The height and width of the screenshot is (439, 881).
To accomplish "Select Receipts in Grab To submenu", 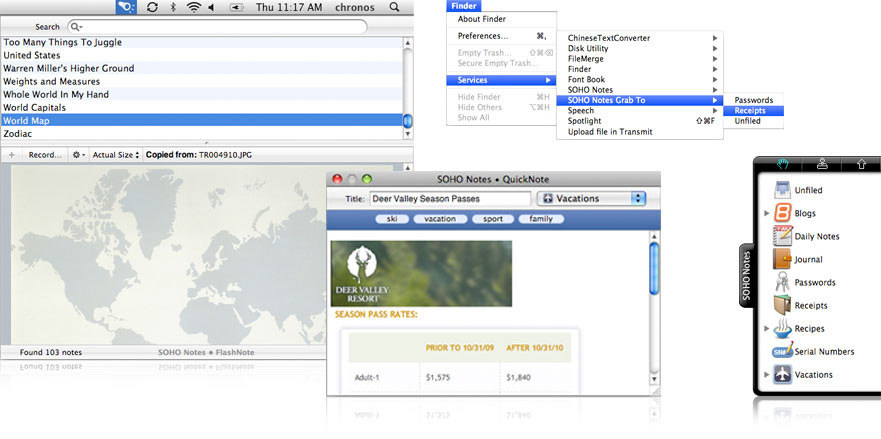I will pyautogui.click(x=753, y=111).
